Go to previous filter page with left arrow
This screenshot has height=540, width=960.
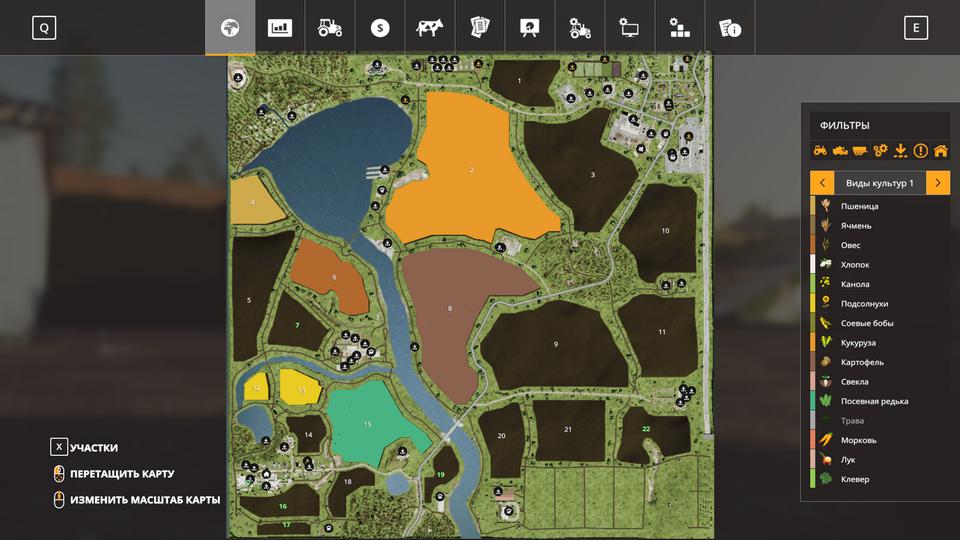(822, 183)
